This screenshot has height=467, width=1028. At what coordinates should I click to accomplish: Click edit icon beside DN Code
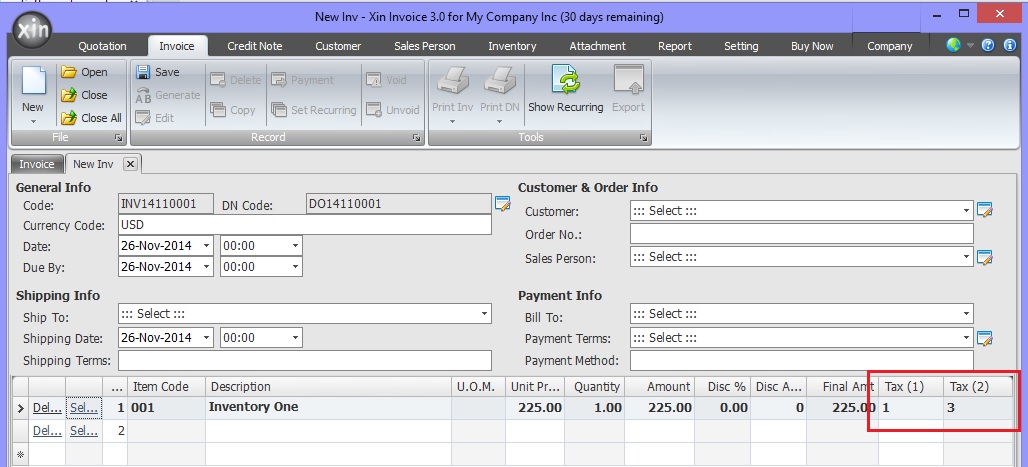[x=503, y=203]
